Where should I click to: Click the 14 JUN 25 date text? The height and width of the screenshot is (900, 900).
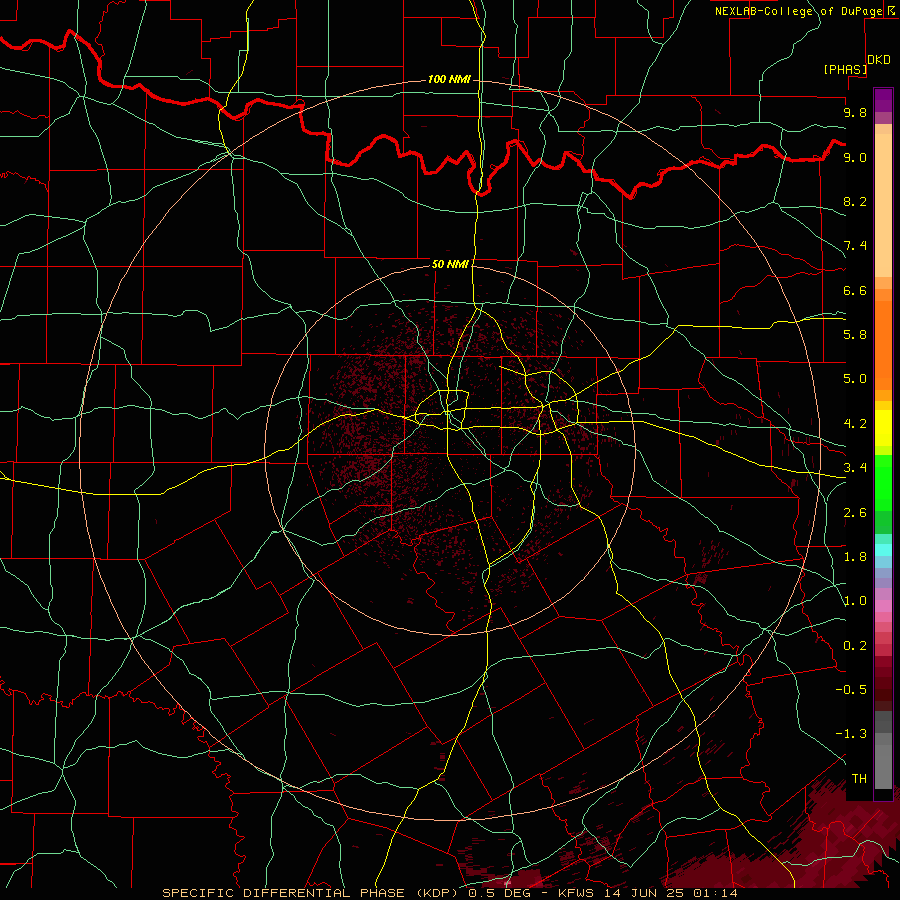tap(643, 893)
